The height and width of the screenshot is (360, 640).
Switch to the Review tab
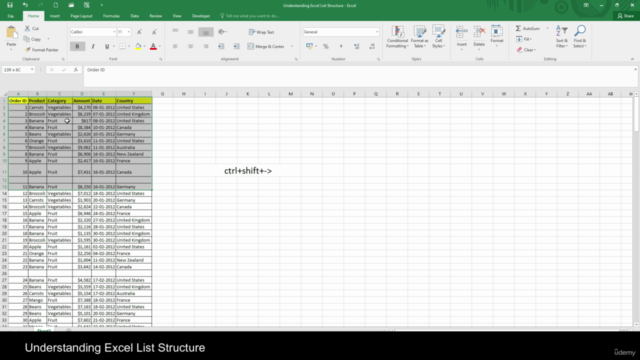(x=156, y=16)
